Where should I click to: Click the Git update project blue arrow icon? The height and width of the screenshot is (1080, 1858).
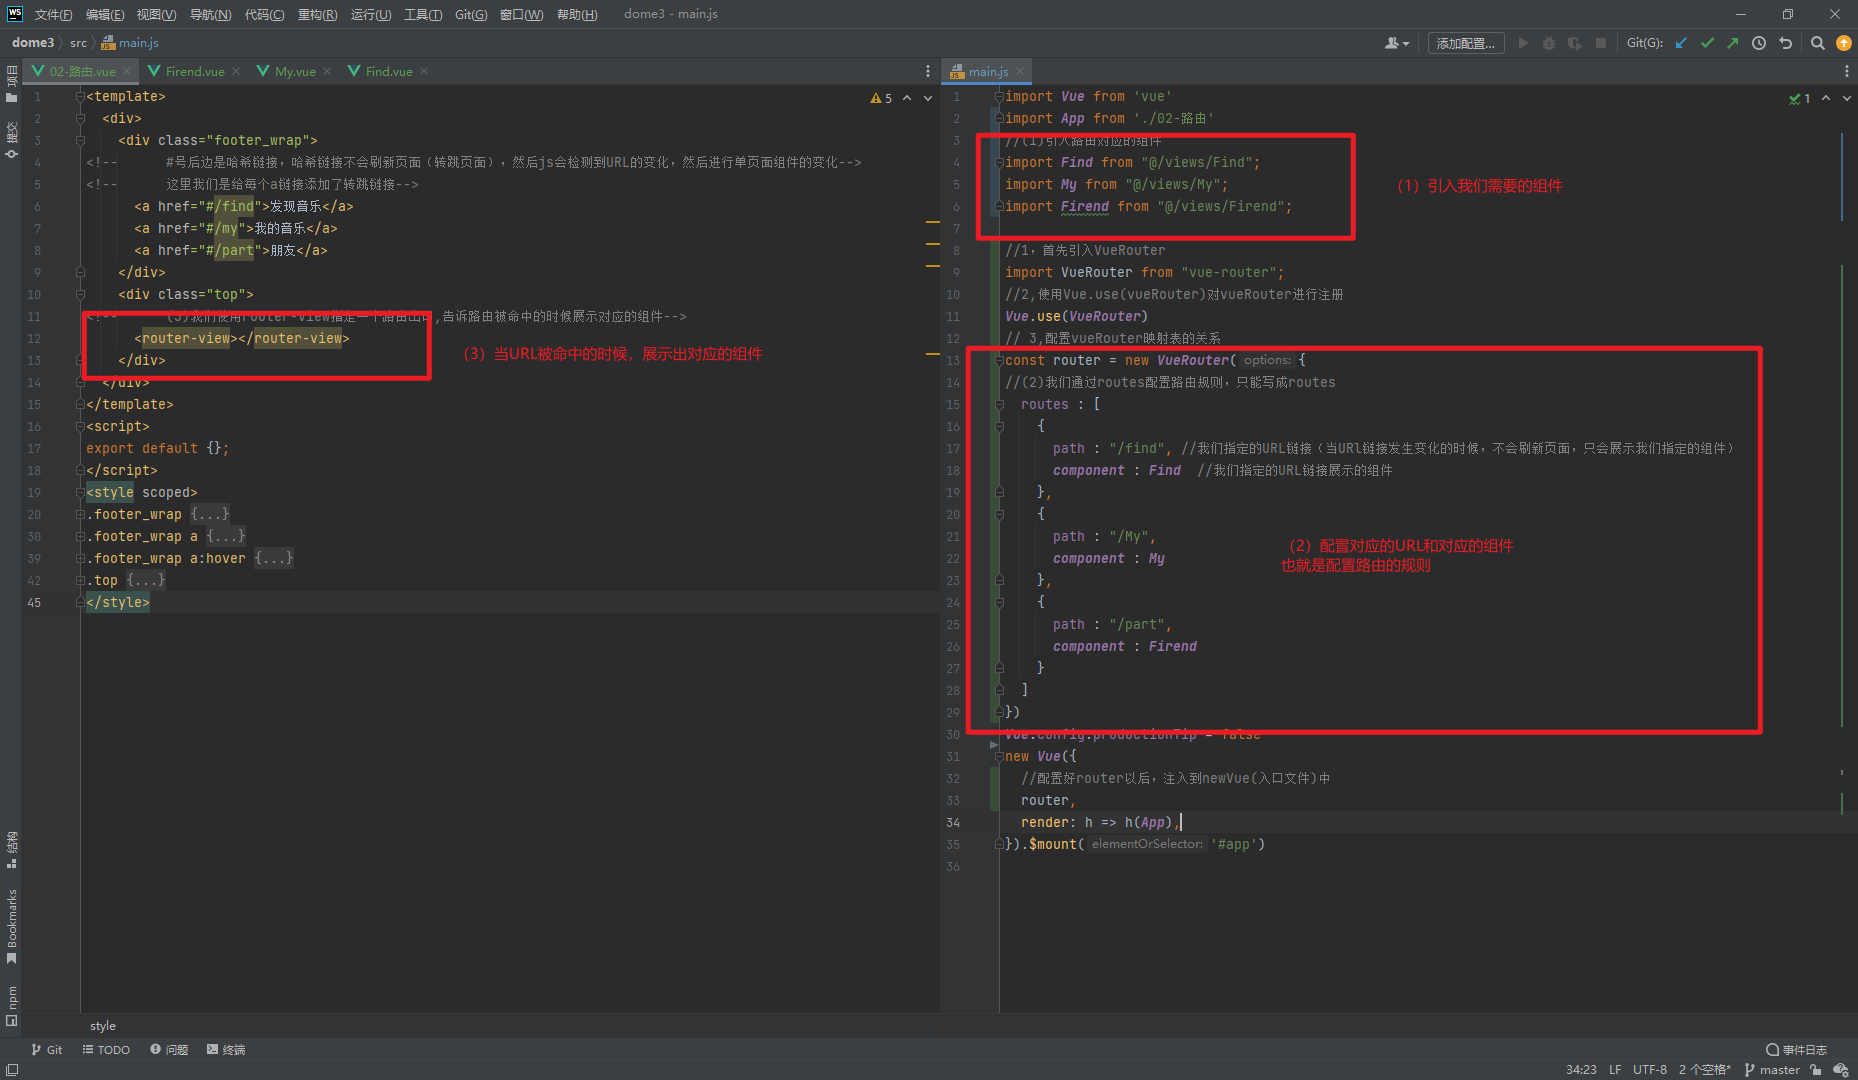pos(1681,43)
